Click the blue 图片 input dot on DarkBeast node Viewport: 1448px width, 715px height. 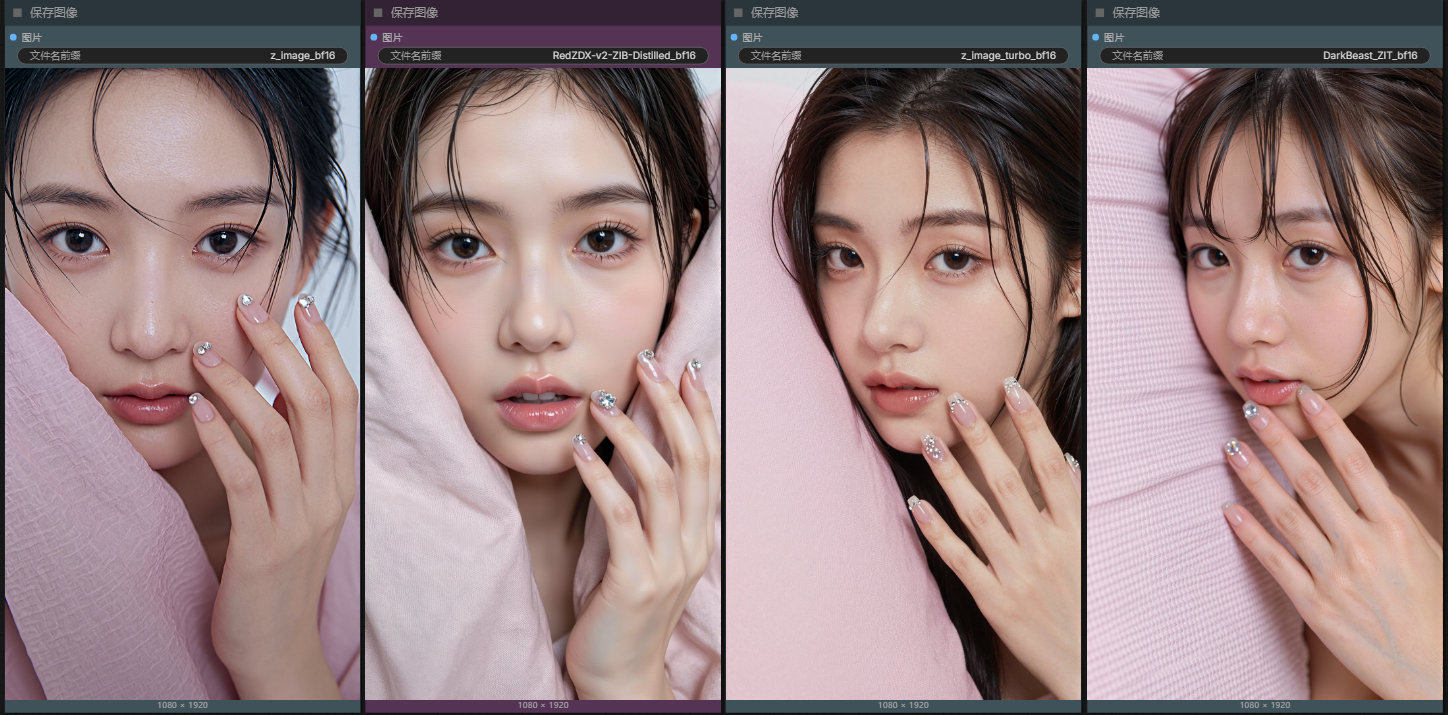1096,37
